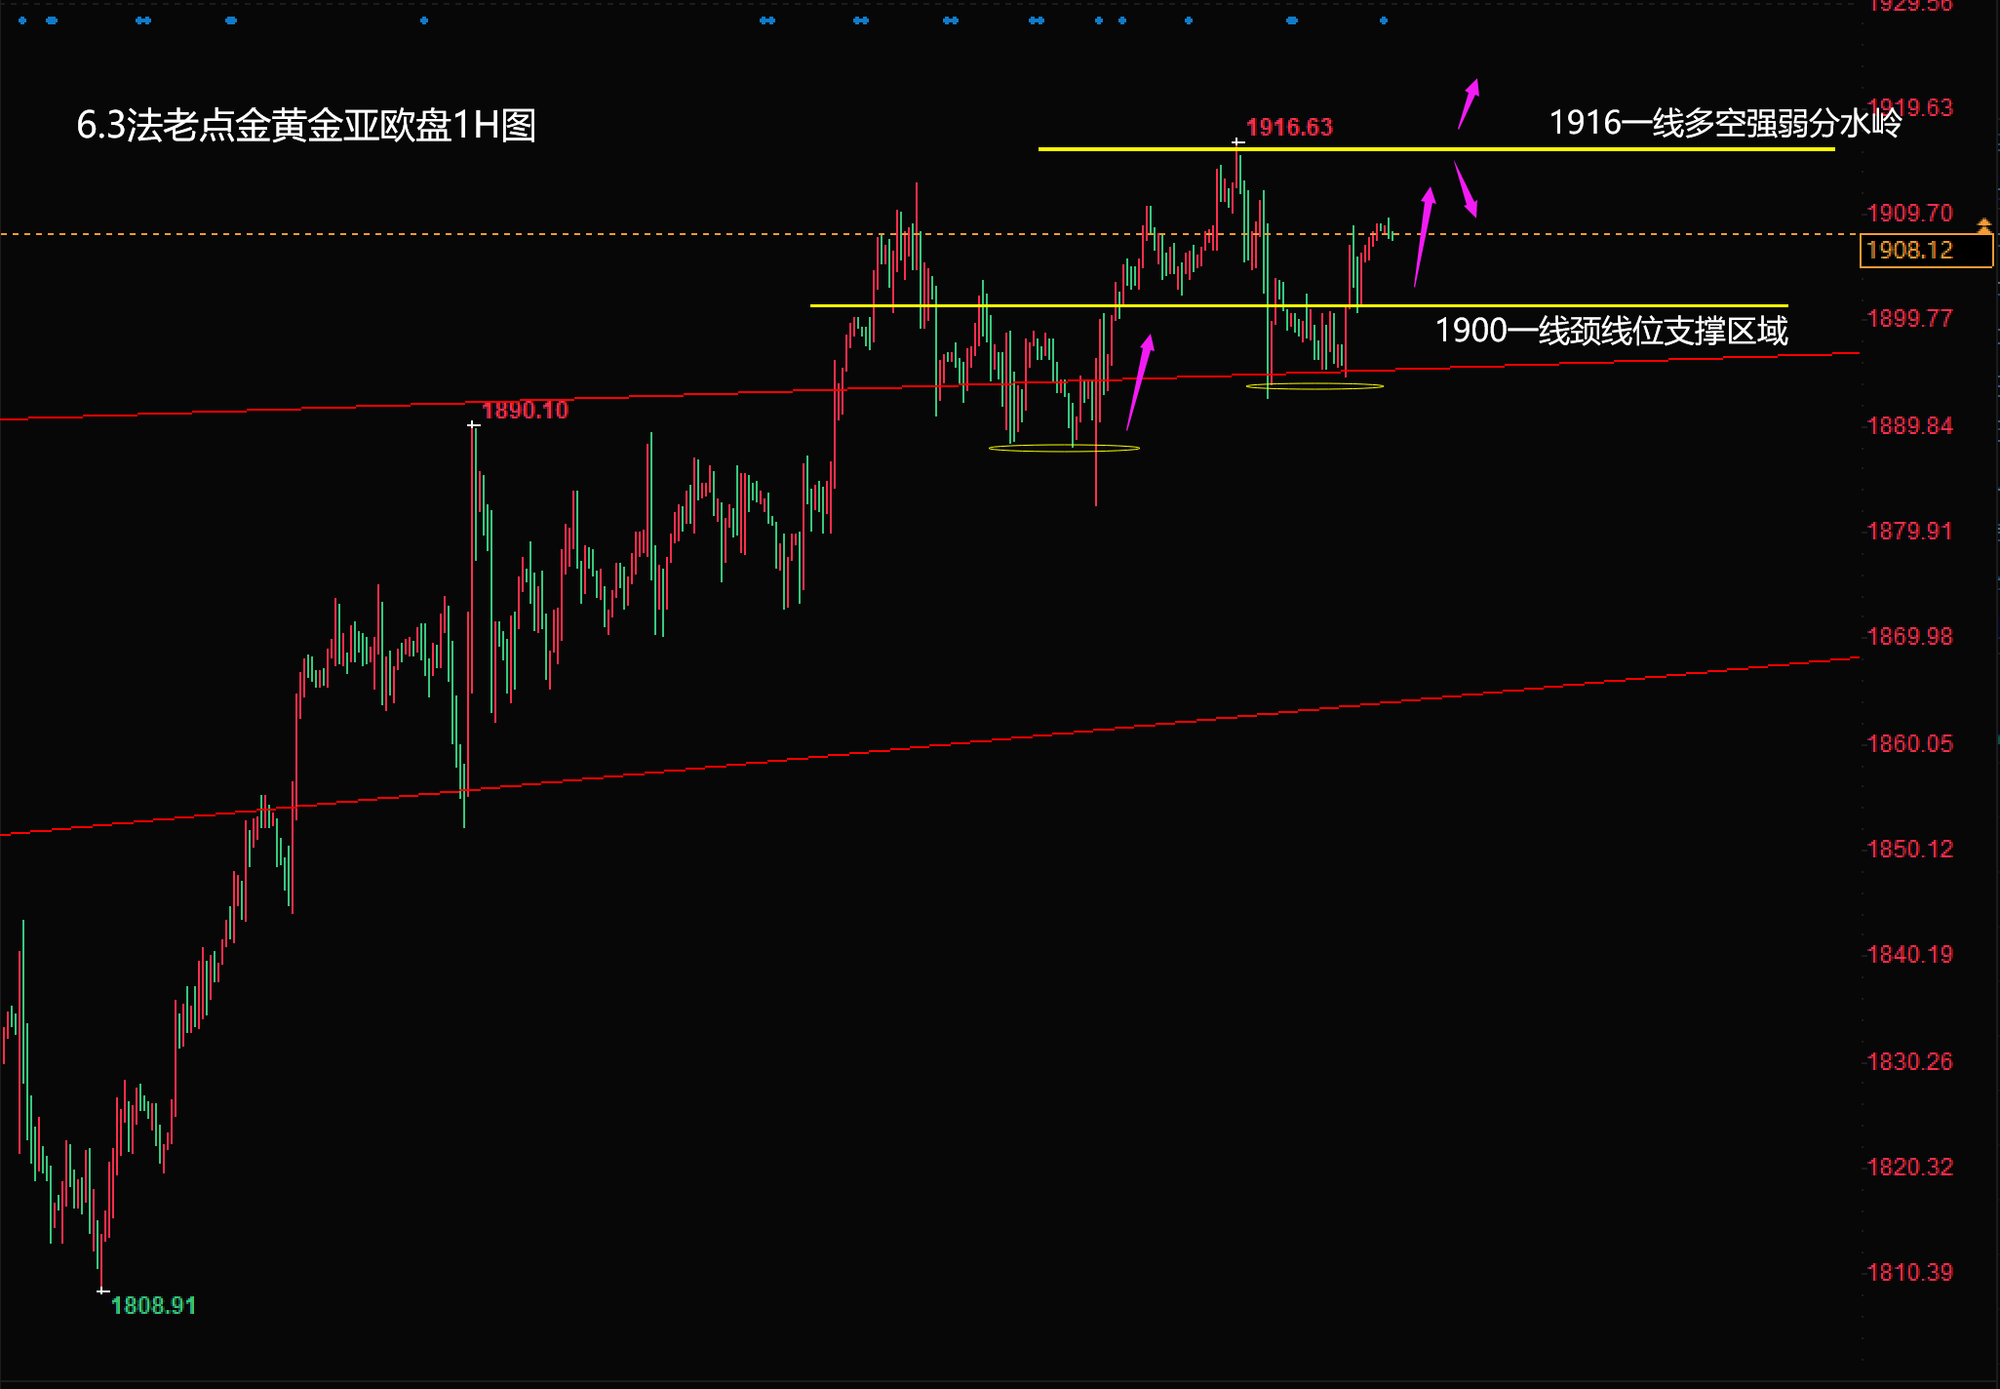This screenshot has height=1389, width=2000.
Task: Click the leftmost blue event dot at top
Action: 22,20
